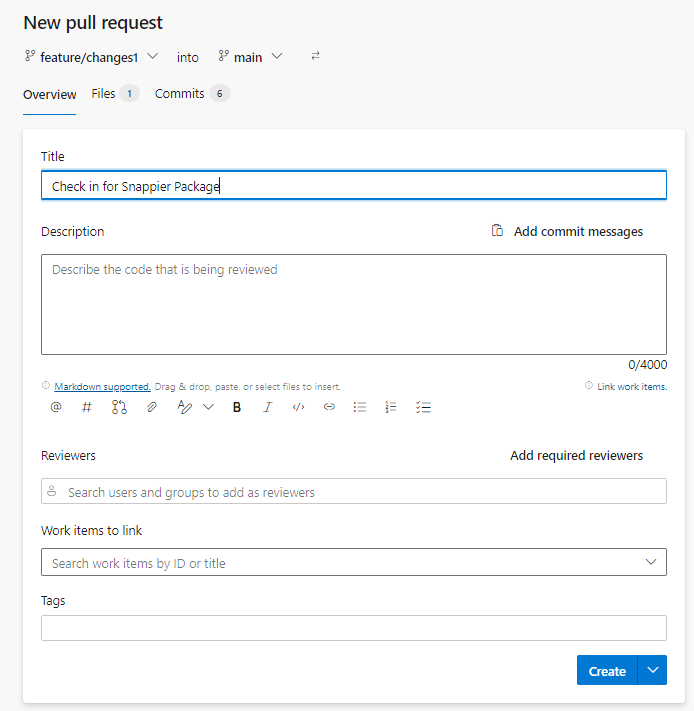Click the info icon before Link work items

point(589,385)
